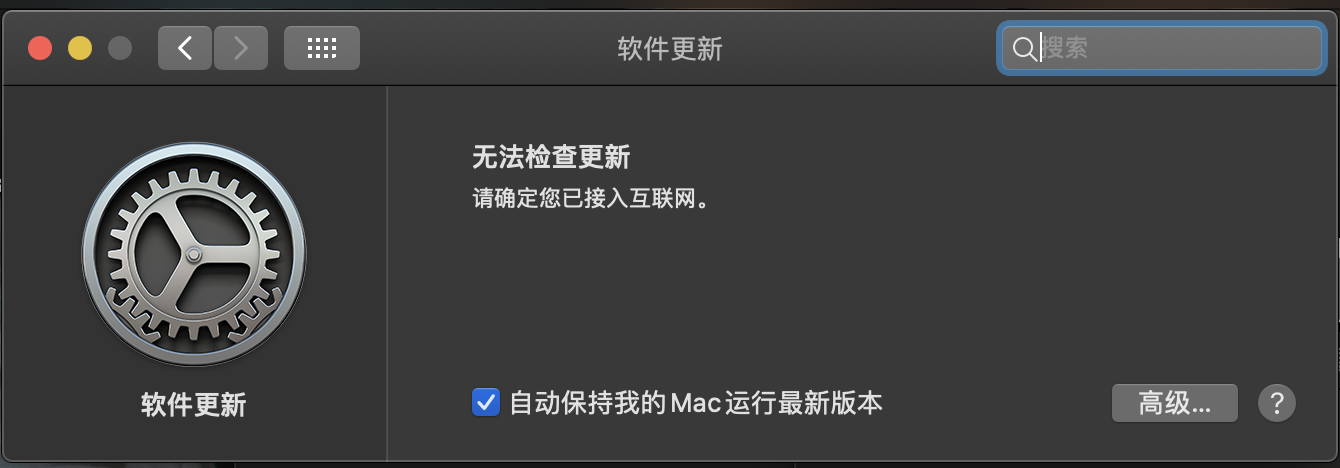Screen dimensions: 1340x468
Task: Open help with the question mark button
Action: point(1277,404)
